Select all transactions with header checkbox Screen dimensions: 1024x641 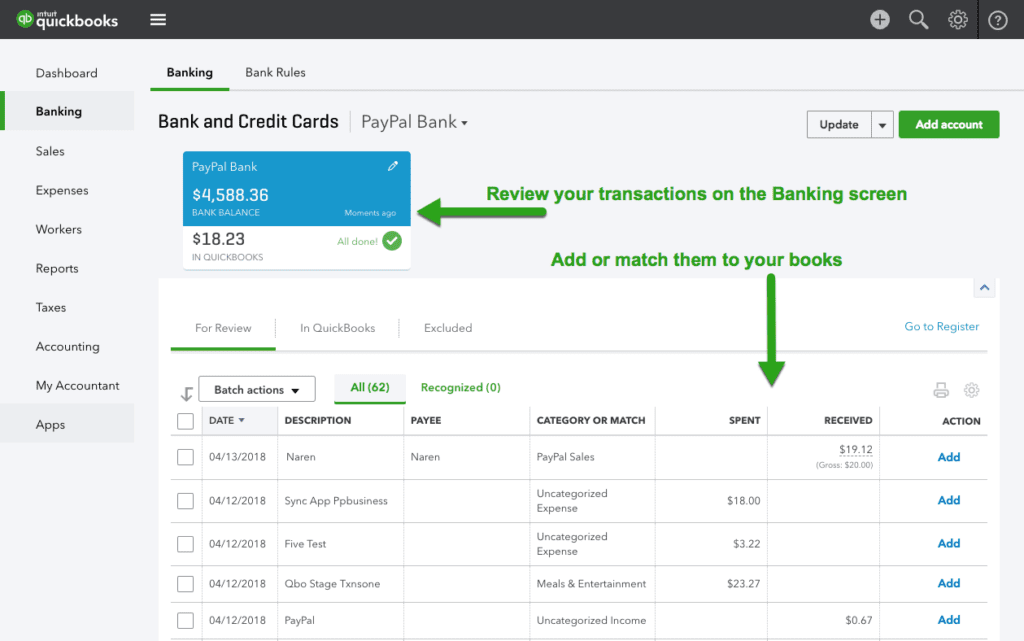pos(185,421)
